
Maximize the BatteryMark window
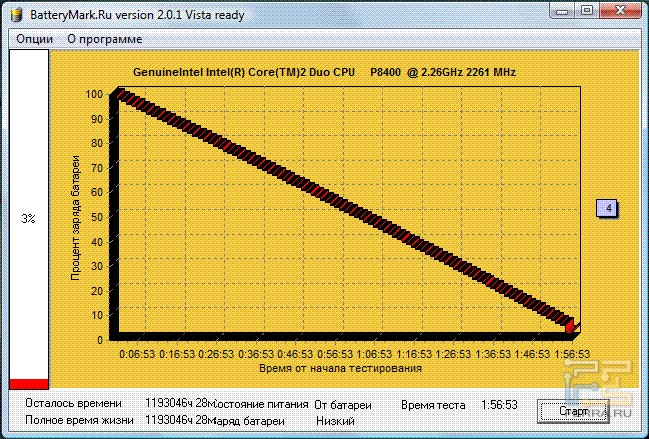click(587, 11)
